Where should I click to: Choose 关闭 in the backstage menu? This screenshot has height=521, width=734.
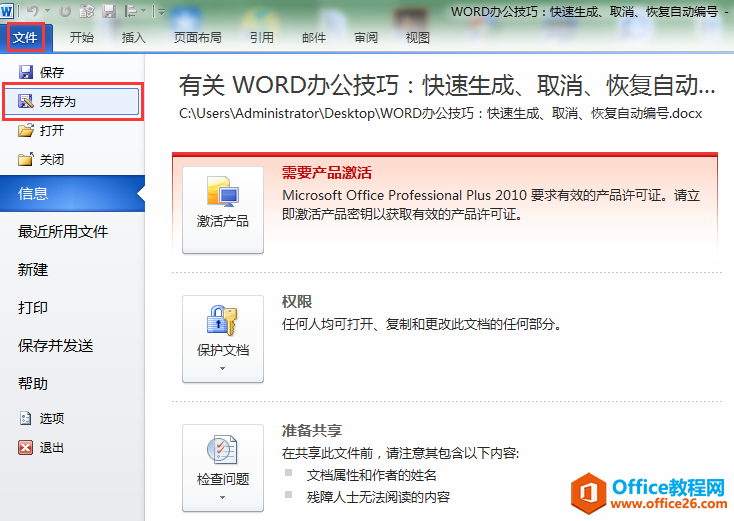(x=52, y=160)
